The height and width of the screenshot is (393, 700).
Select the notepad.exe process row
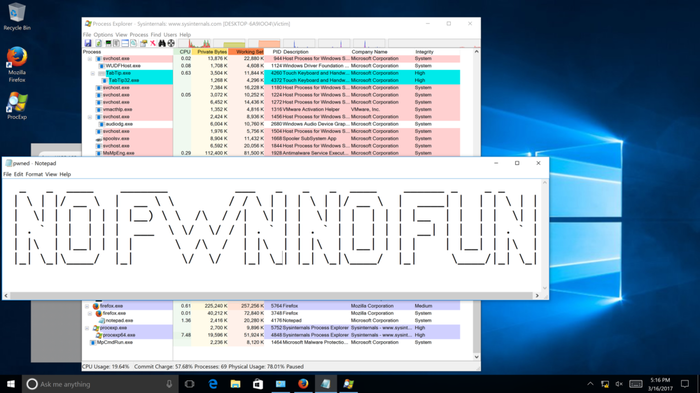point(271,321)
